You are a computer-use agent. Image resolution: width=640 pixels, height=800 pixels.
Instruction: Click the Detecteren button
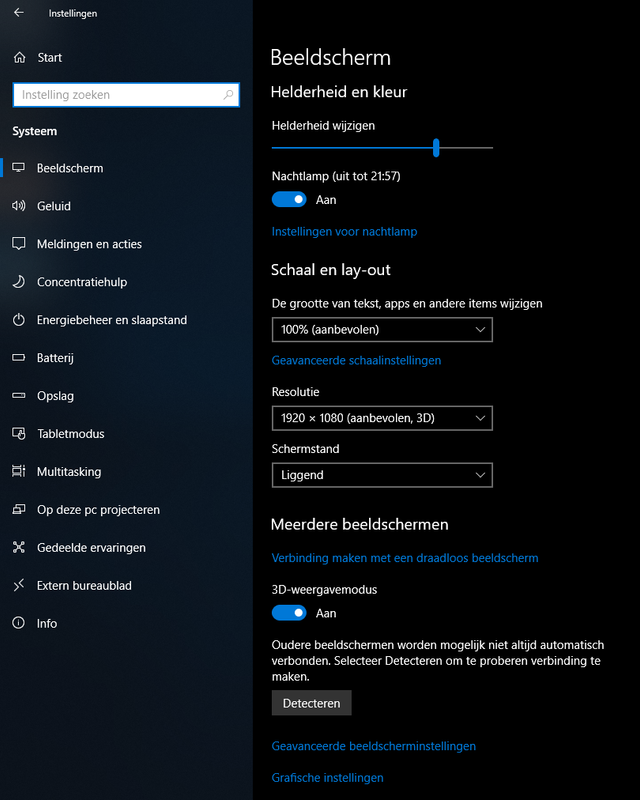click(x=311, y=703)
